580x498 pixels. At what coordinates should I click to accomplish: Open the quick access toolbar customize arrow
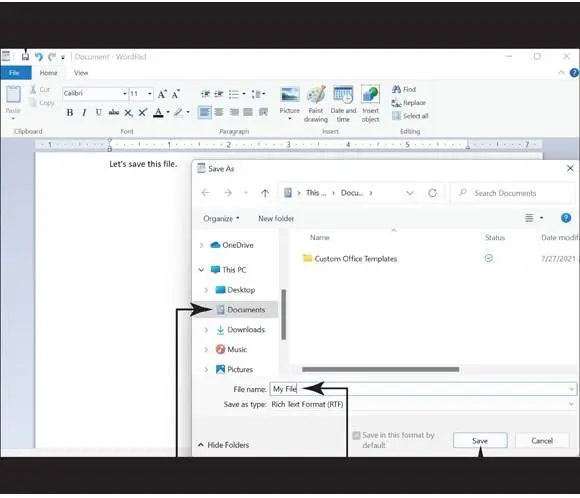click(x=63, y=57)
